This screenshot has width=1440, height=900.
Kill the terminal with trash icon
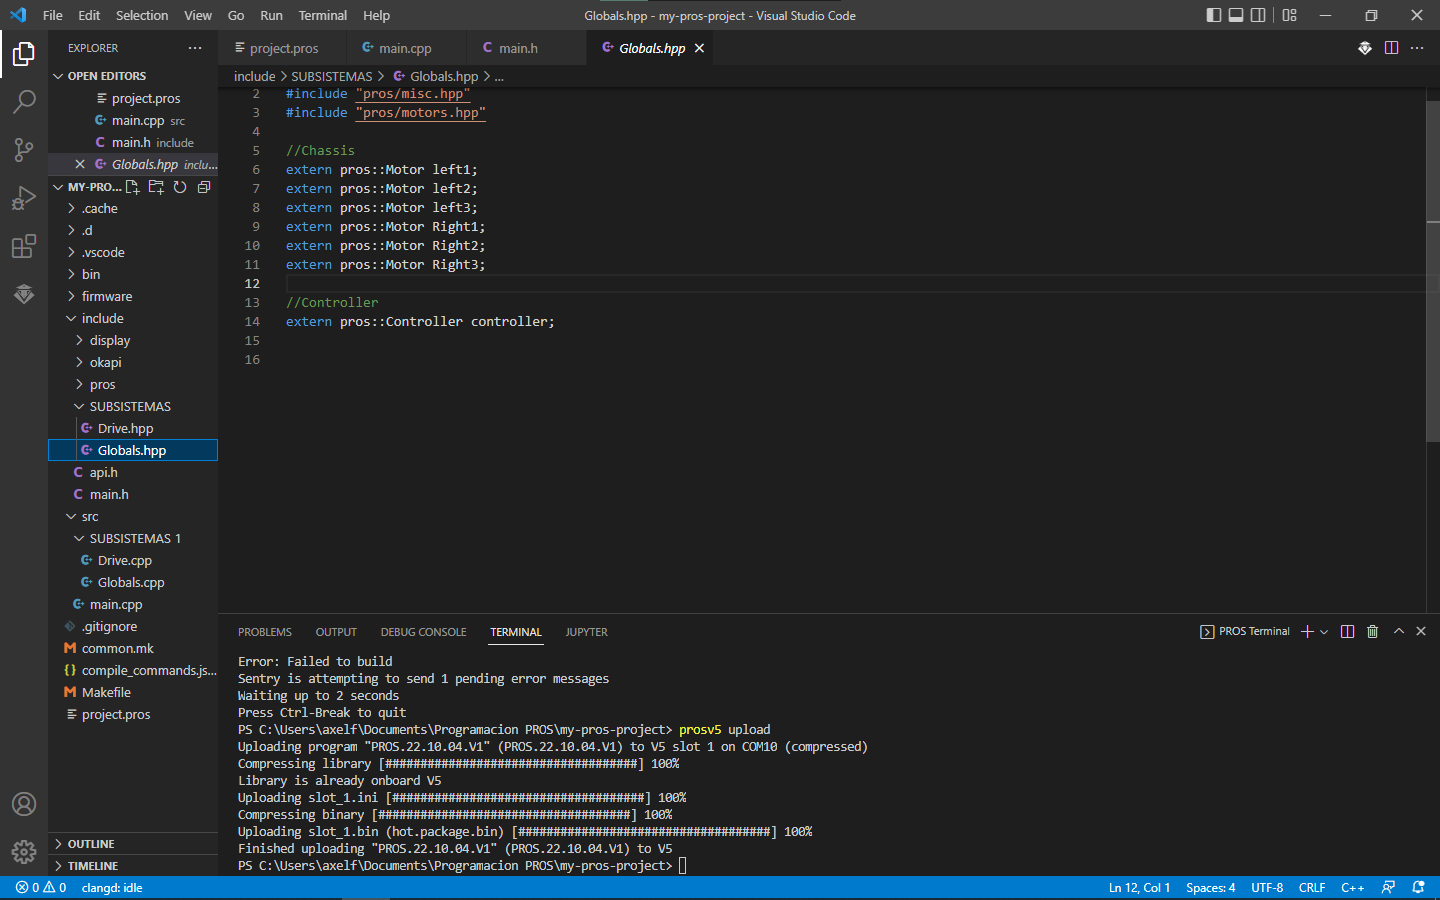(1372, 631)
